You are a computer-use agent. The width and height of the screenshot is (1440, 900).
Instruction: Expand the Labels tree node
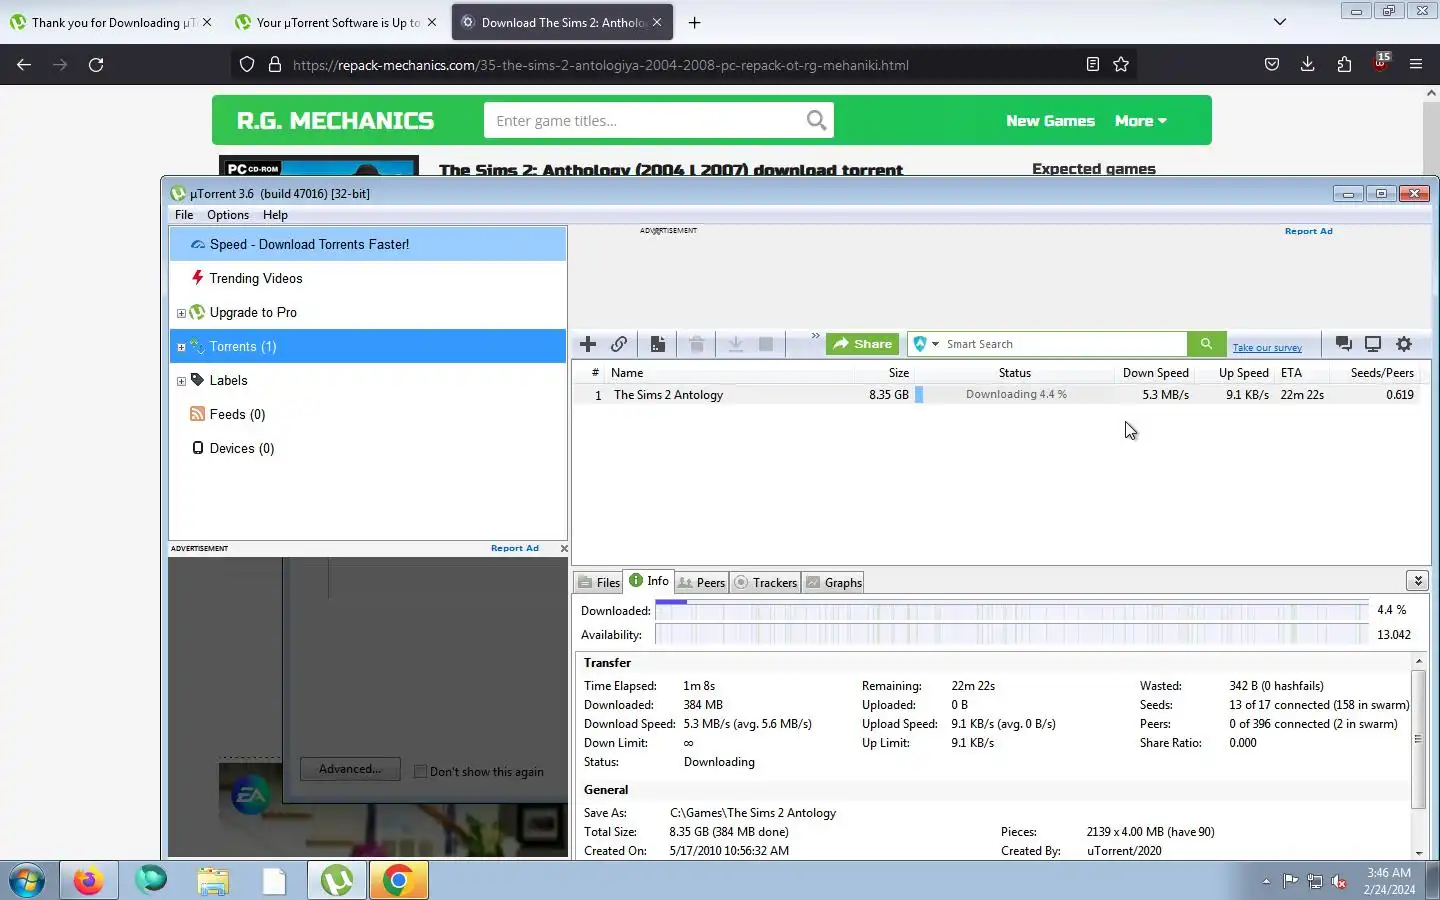(x=181, y=381)
